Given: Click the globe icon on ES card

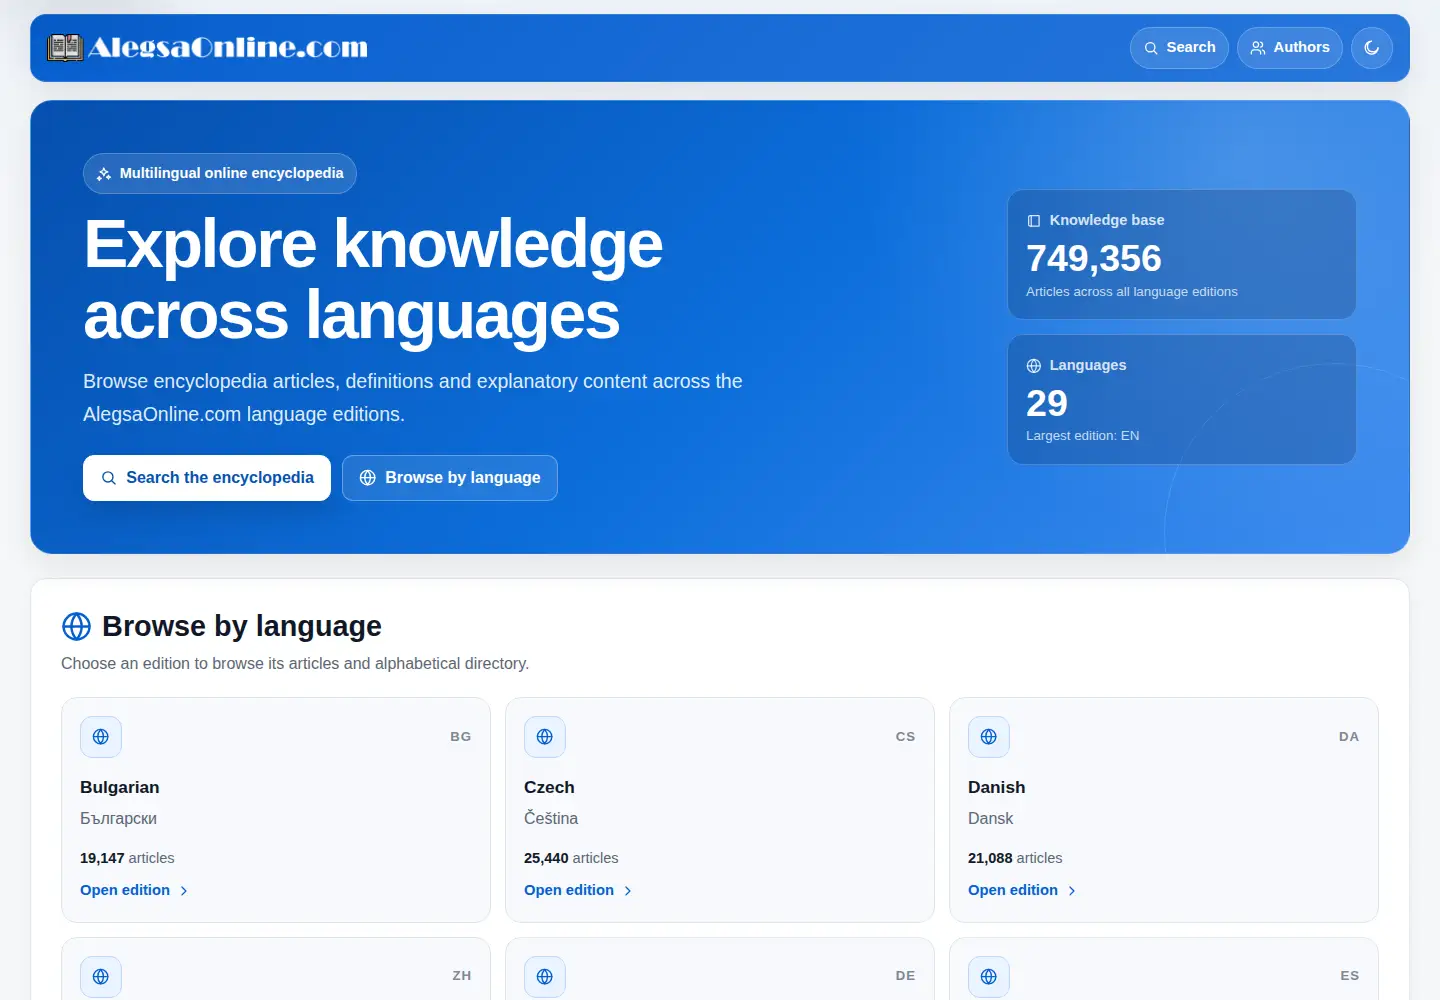Looking at the screenshot, I should coord(989,977).
